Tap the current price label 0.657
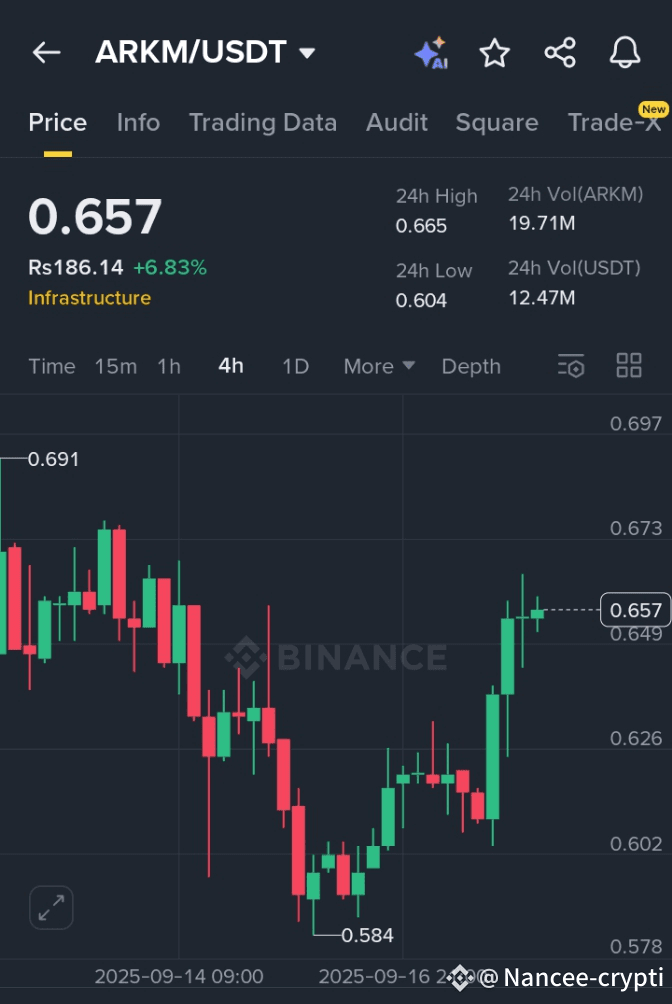 click(x=634, y=610)
